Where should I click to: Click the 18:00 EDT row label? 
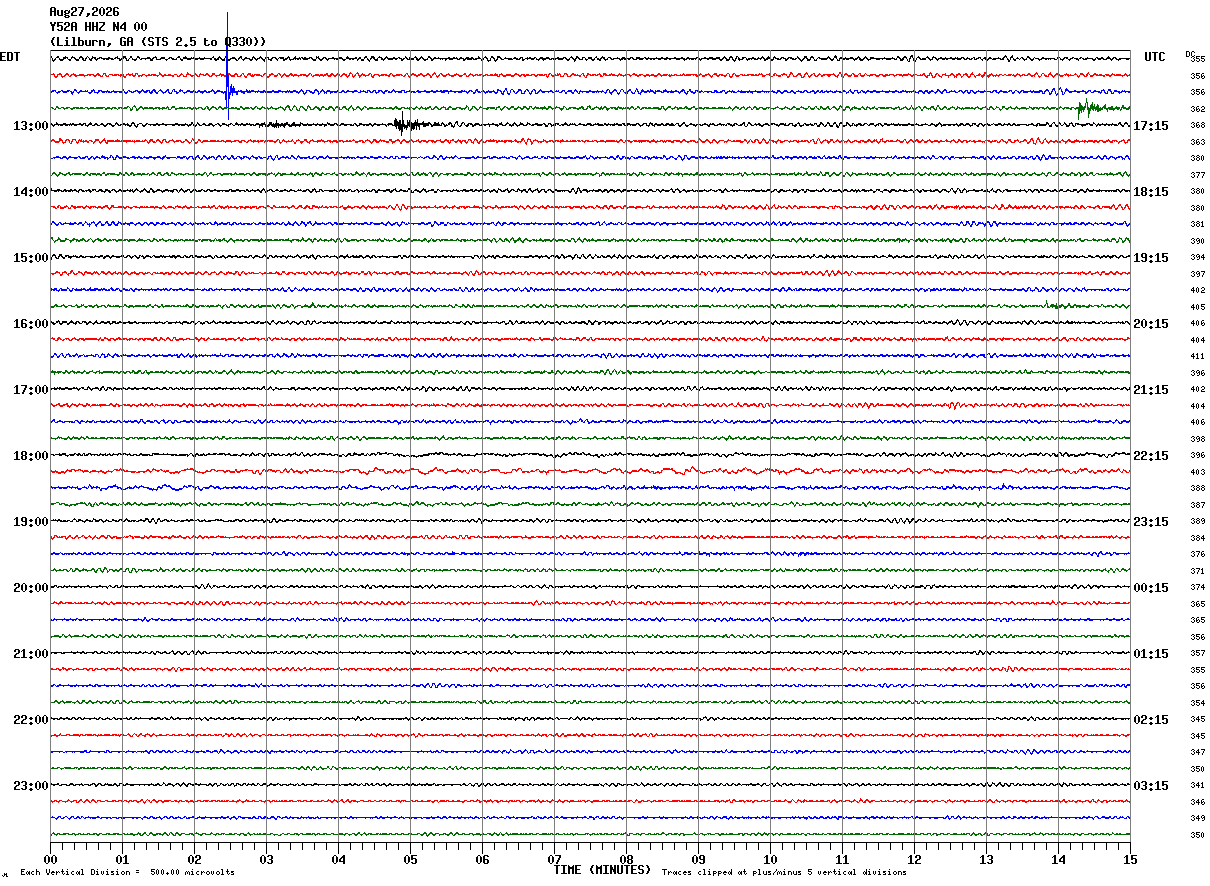(31, 456)
